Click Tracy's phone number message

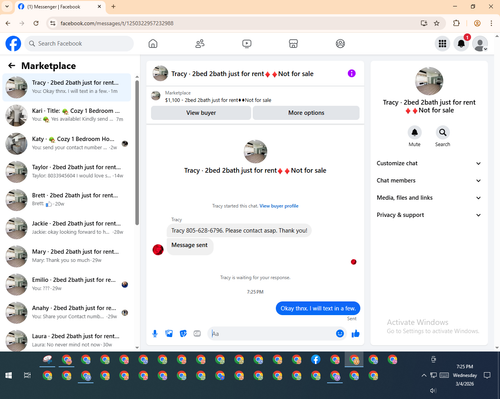coord(239,231)
